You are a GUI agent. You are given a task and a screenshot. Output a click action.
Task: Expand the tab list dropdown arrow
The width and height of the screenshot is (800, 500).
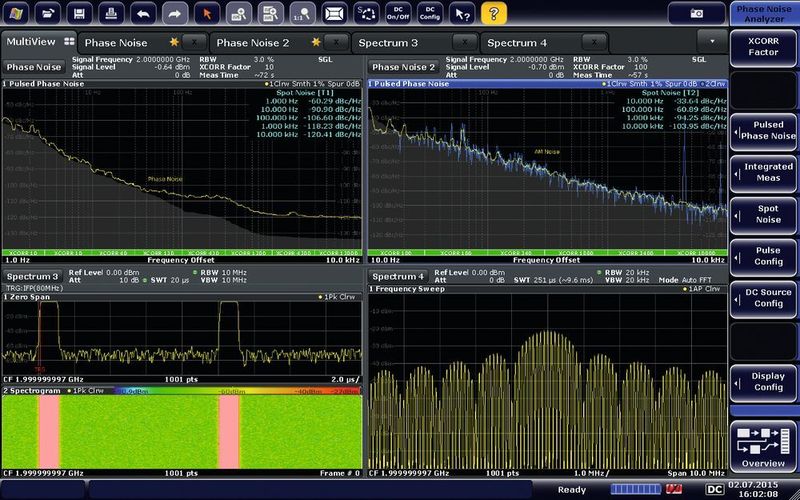tap(712, 43)
